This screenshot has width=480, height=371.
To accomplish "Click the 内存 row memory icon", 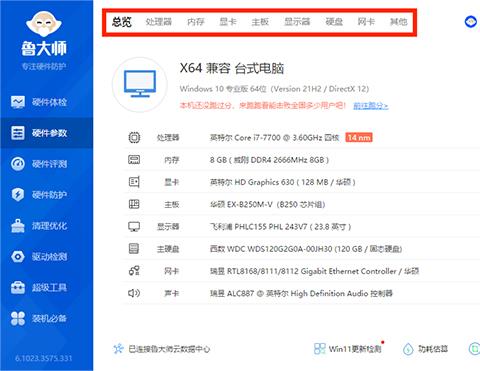I will pos(134,160).
